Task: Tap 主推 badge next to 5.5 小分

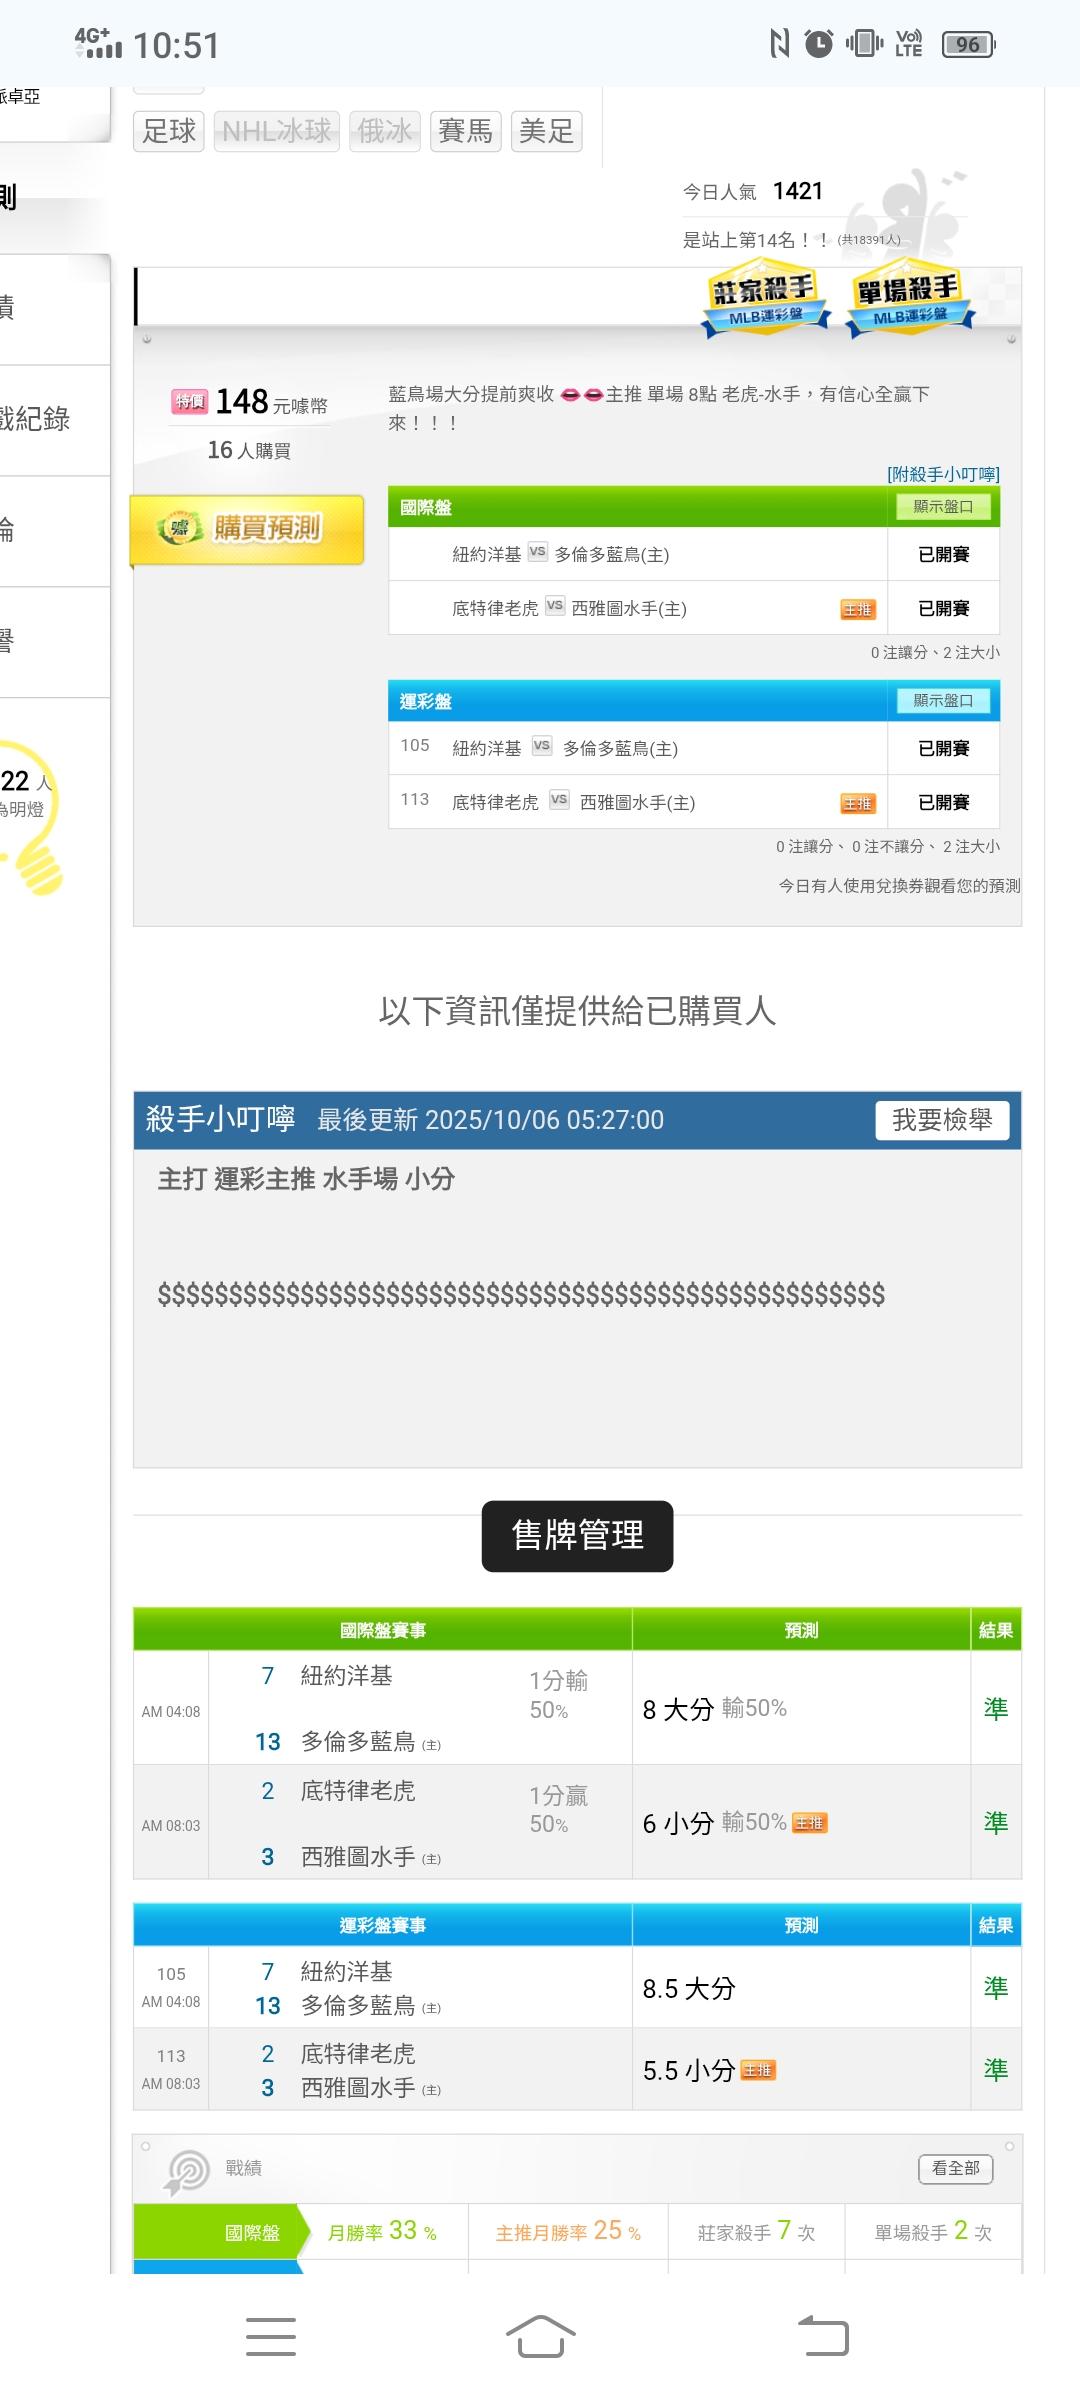Action: tap(758, 2071)
